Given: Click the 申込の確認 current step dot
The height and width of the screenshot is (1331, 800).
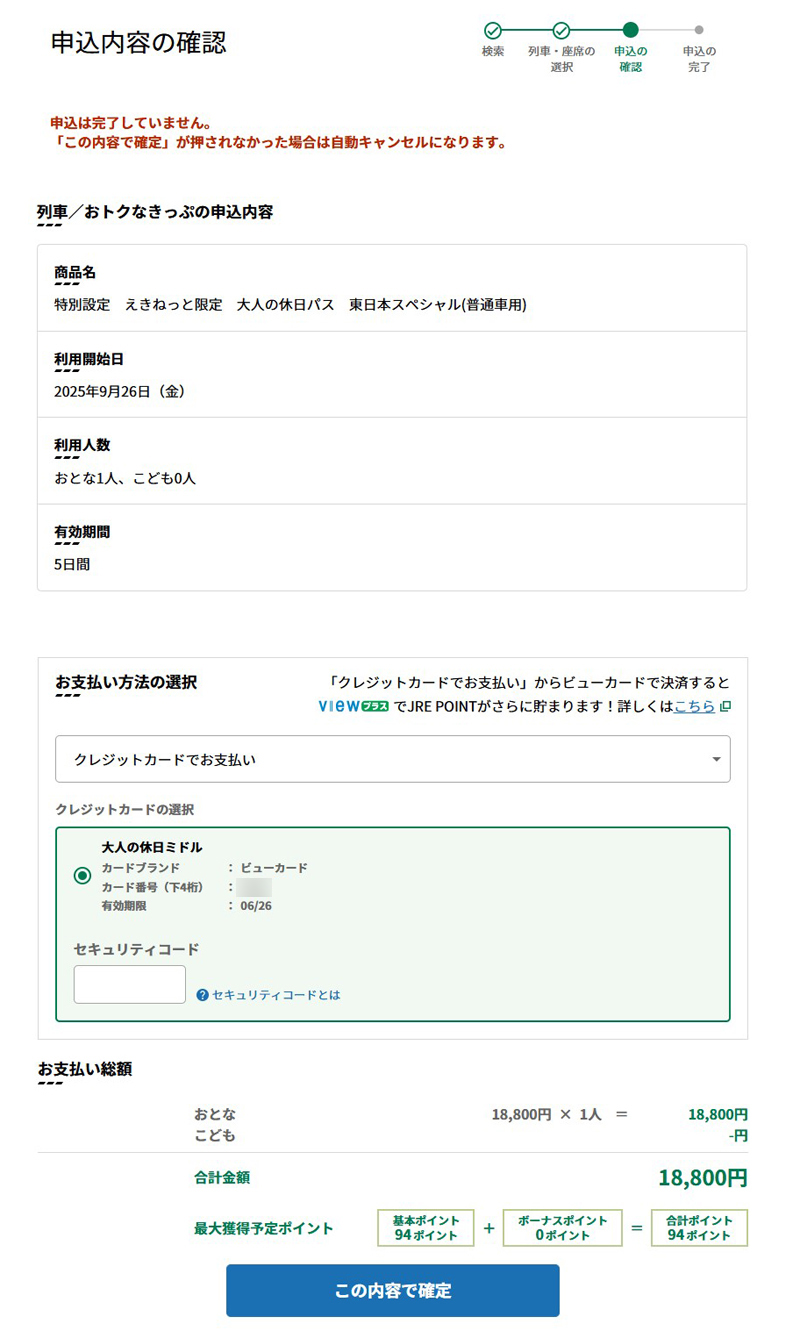Looking at the screenshot, I should coord(630,30).
